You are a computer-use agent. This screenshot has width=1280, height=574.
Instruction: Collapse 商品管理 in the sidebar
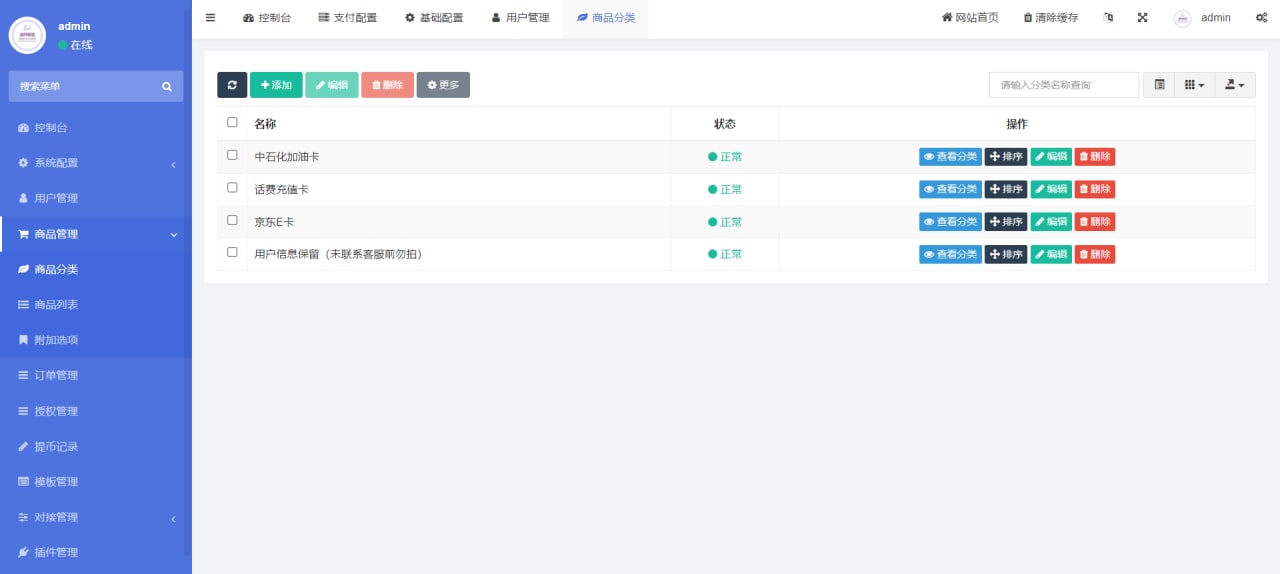96,234
